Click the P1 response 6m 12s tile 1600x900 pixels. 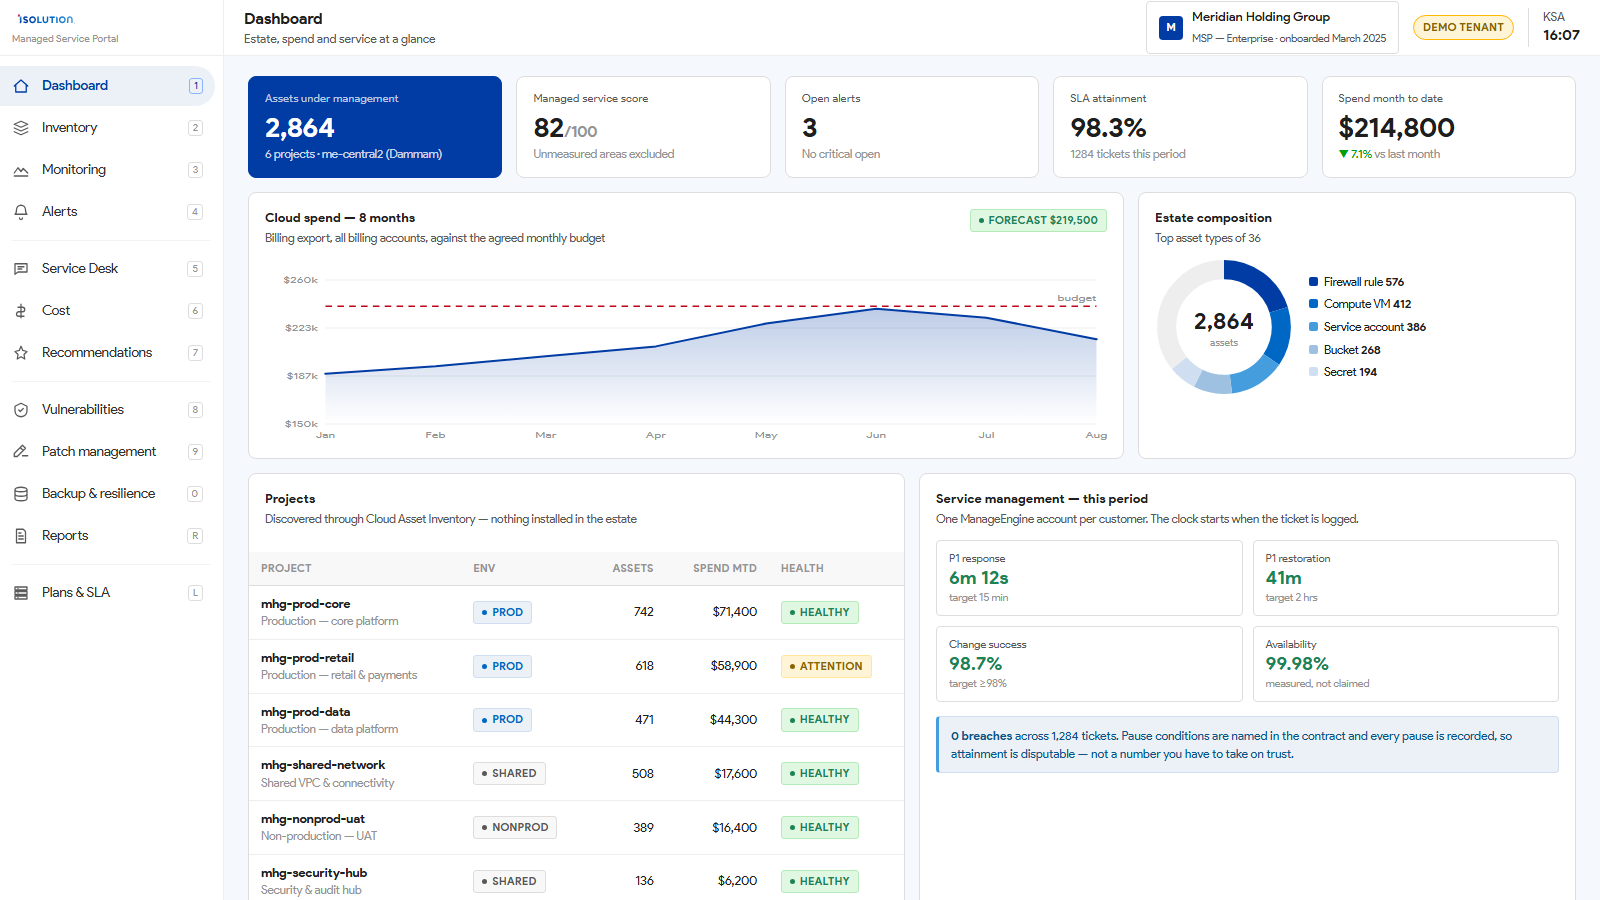coord(1089,578)
